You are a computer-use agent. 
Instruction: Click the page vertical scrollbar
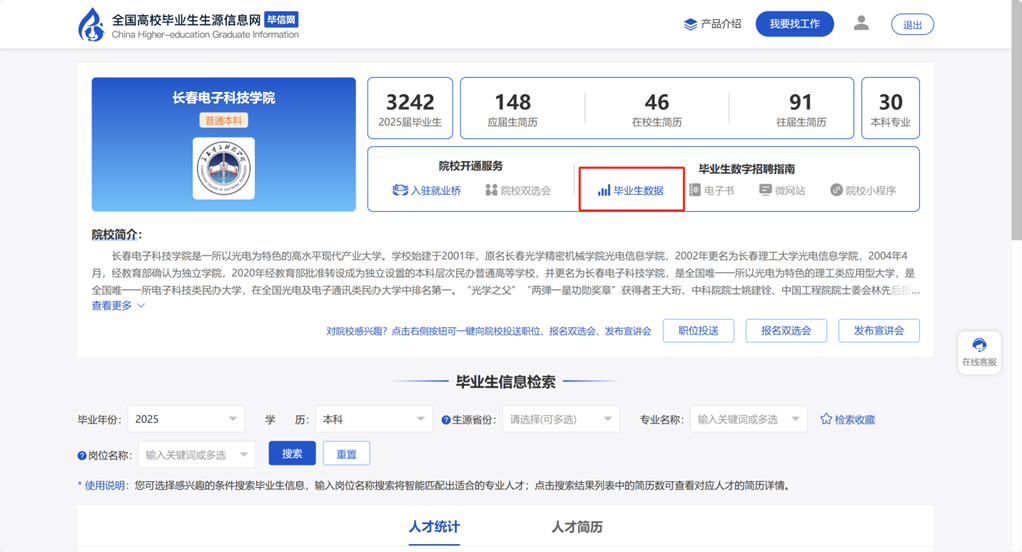[1016, 121]
